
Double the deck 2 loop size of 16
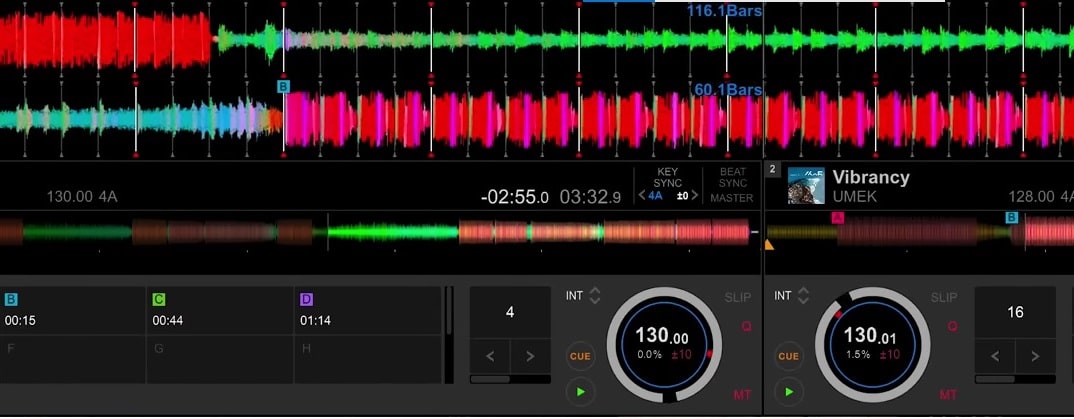click(1035, 356)
